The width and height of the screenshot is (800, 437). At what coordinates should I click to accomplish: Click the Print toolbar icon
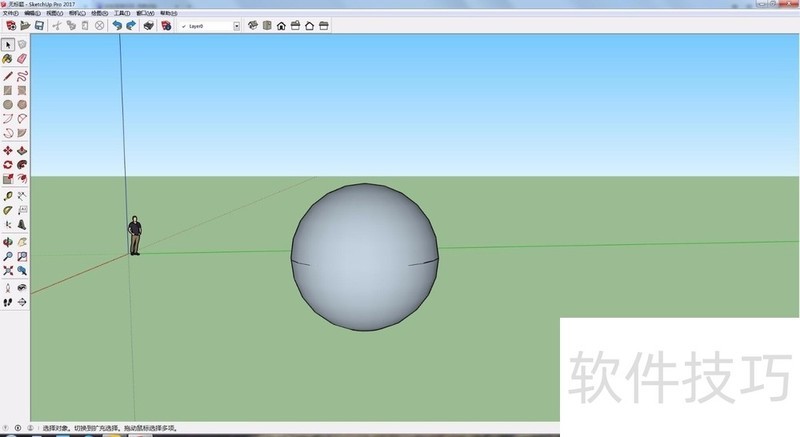click(x=148, y=25)
